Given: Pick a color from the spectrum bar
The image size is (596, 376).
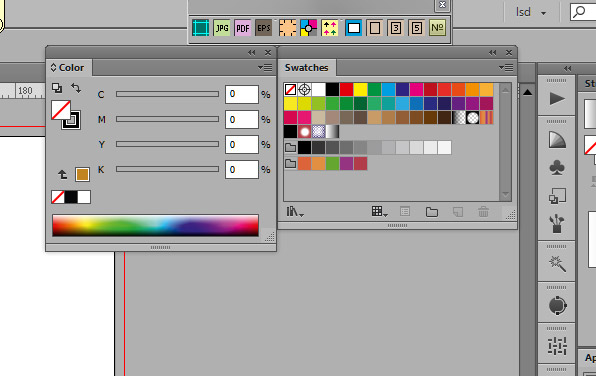Looking at the screenshot, I should 155,225.
